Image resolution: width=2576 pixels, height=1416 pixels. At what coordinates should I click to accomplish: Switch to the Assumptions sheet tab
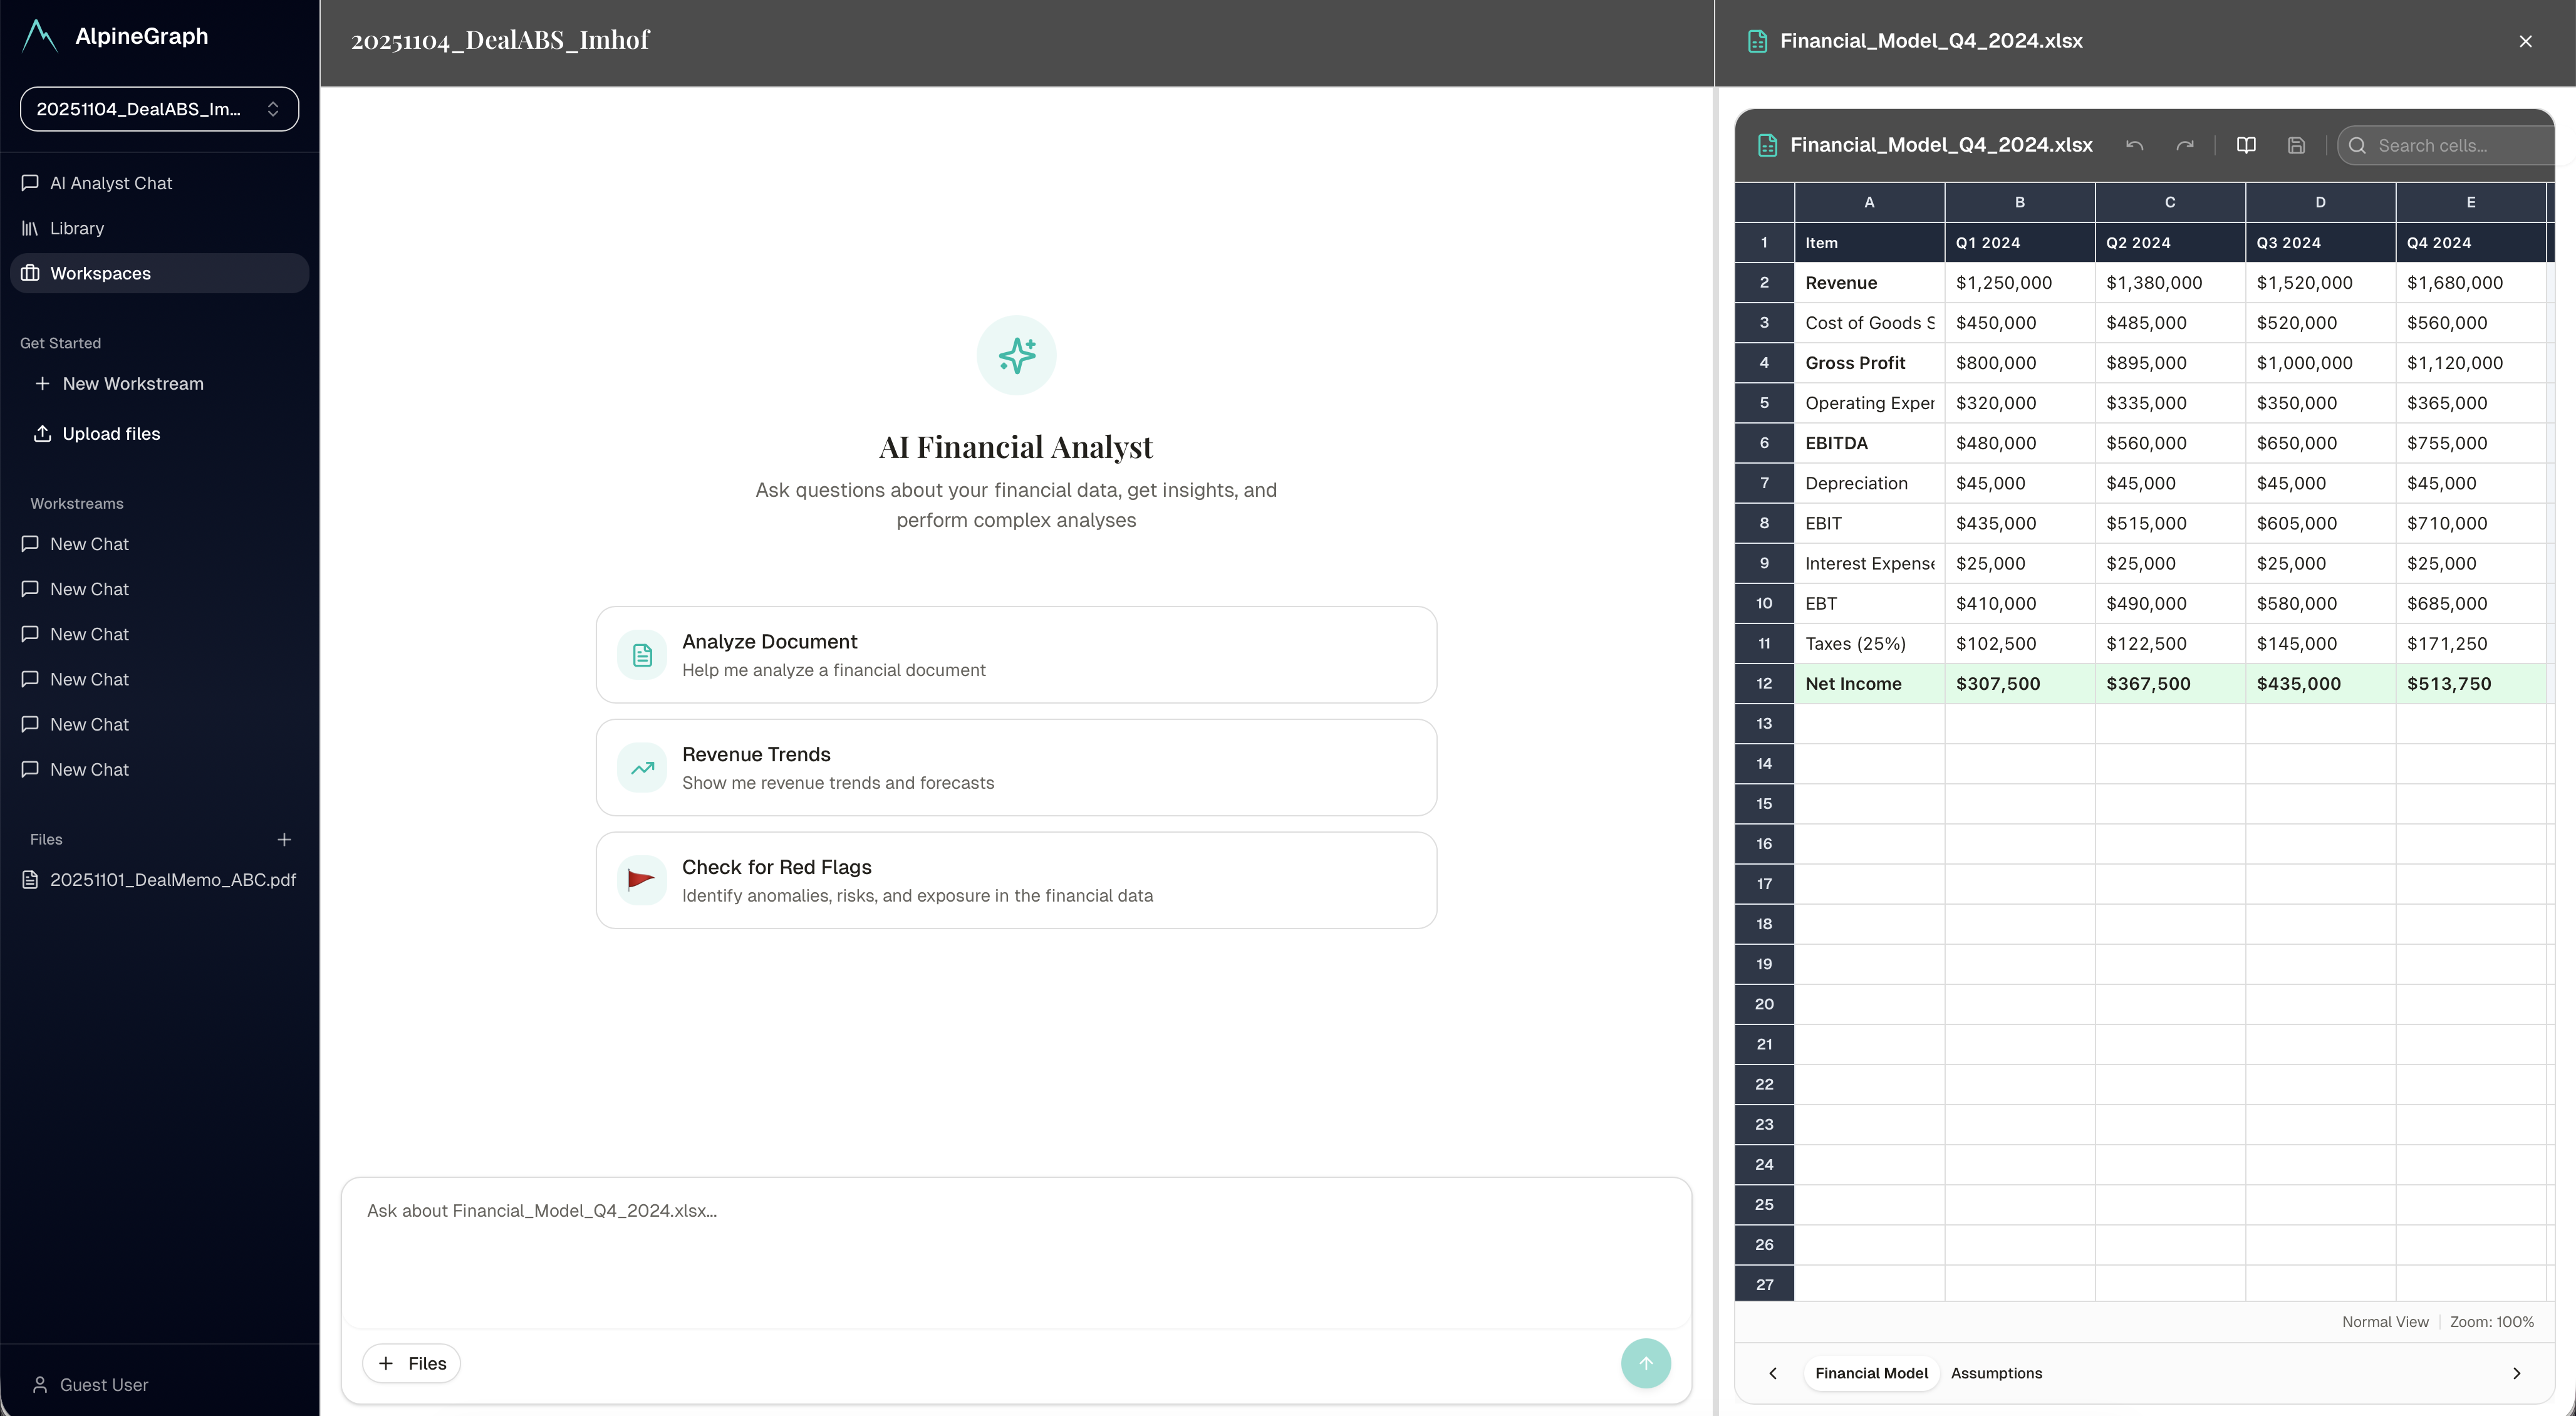(x=1996, y=1373)
